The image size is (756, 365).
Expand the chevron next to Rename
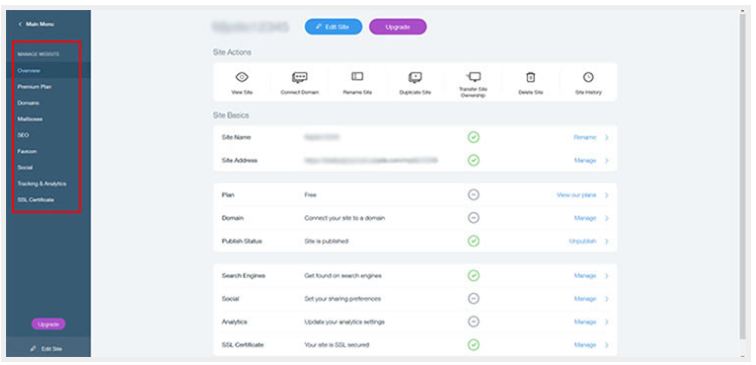[x=607, y=137]
